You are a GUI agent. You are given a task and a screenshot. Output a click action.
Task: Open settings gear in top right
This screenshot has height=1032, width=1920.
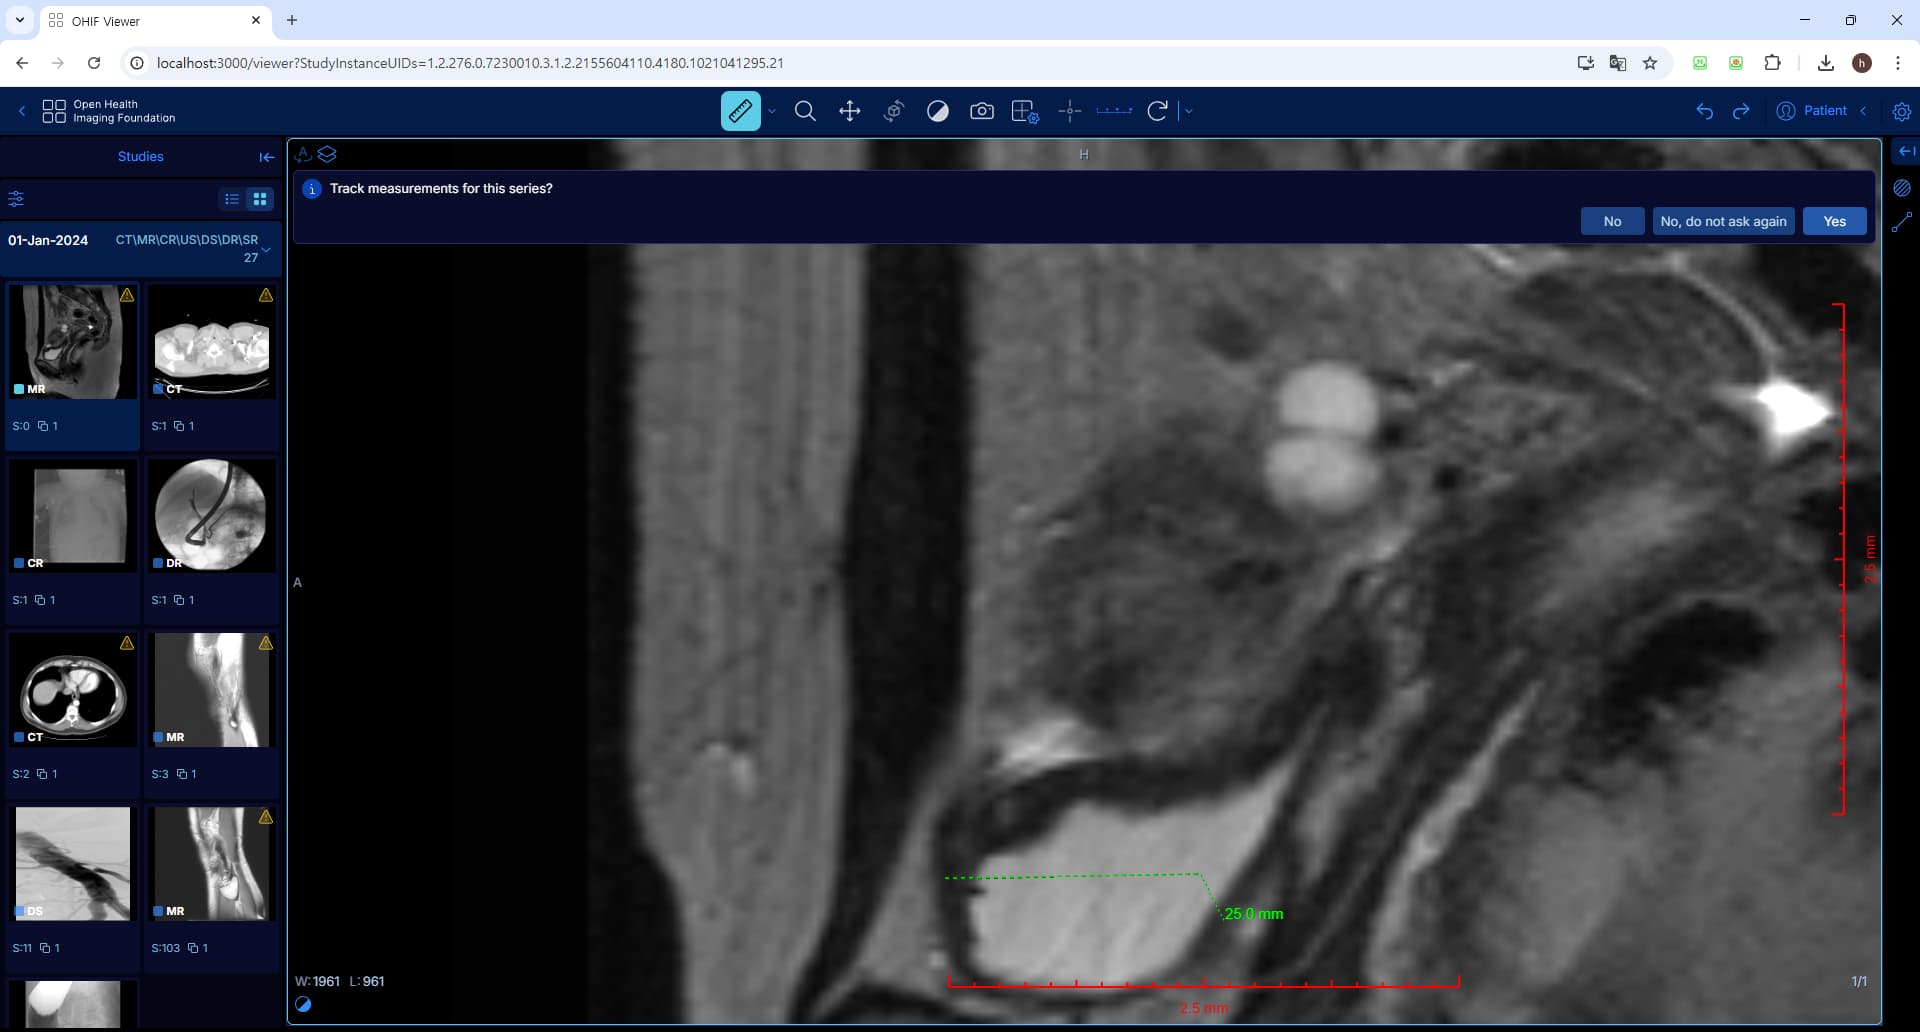(x=1901, y=111)
